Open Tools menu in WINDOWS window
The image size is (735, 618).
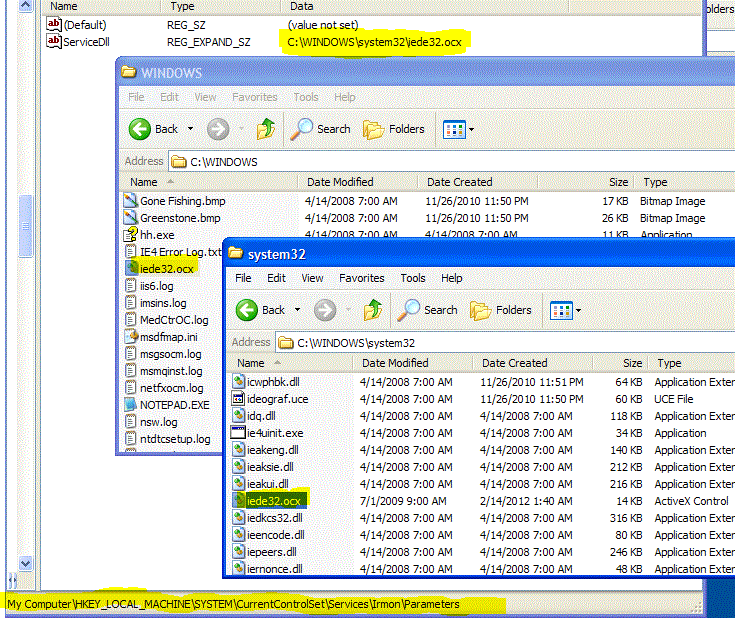tap(306, 97)
